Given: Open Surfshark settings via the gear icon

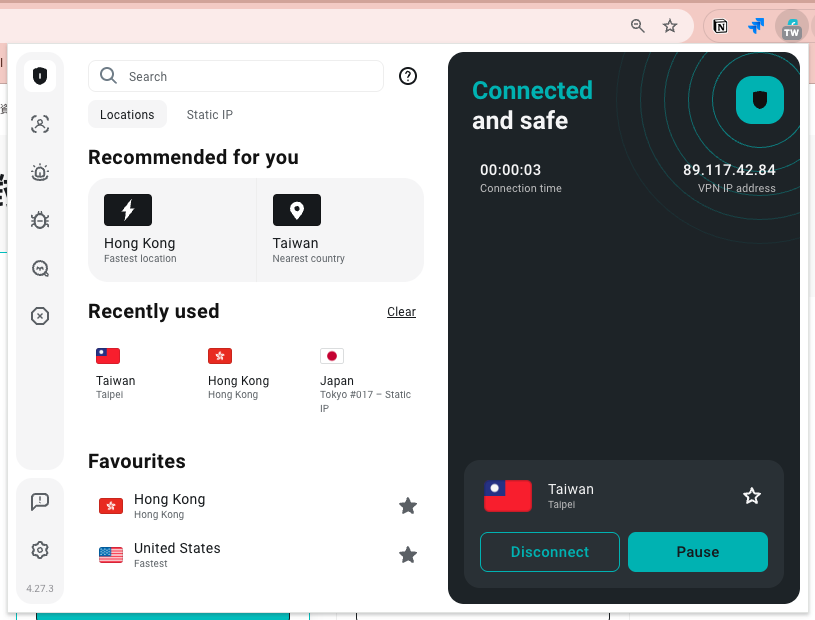Looking at the screenshot, I should click(40, 549).
